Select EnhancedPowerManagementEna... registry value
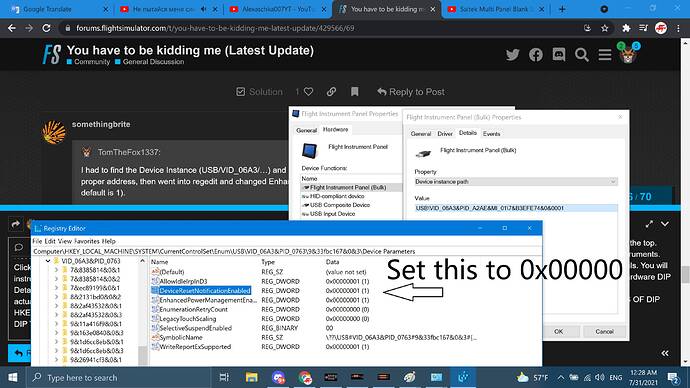The width and height of the screenshot is (690, 388). pyautogui.click(x=207, y=300)
